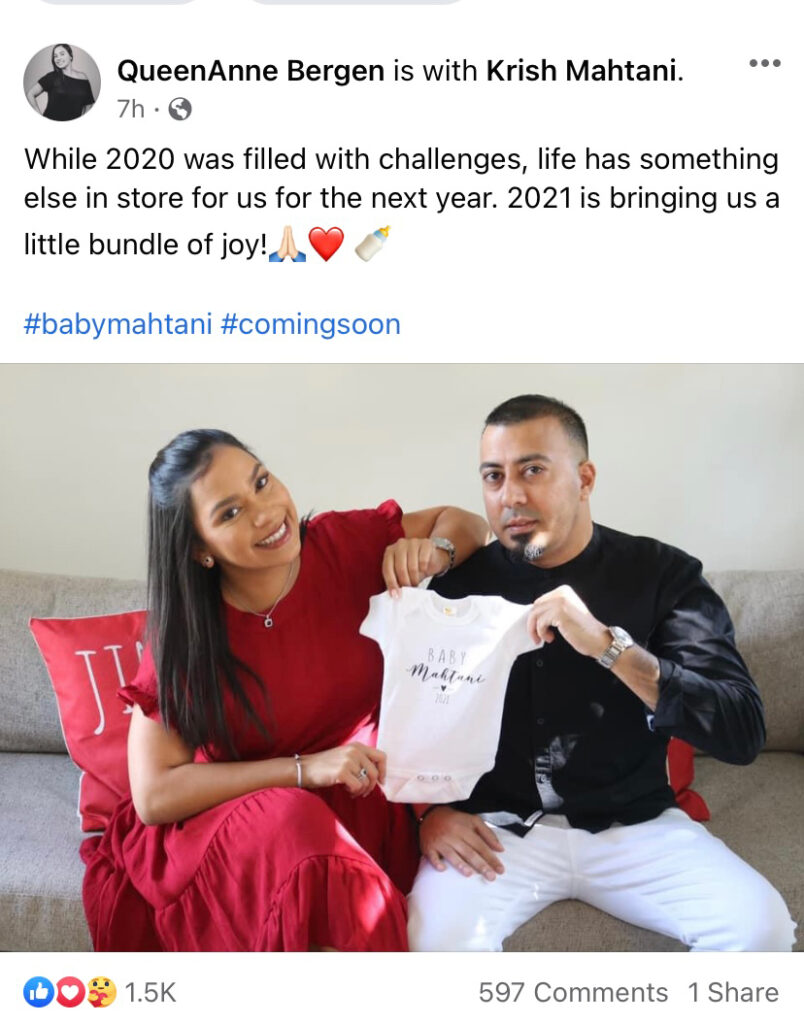Click the 7h post timestamp
Screen dimensions: 804x1024
click(x=131, y=109)
